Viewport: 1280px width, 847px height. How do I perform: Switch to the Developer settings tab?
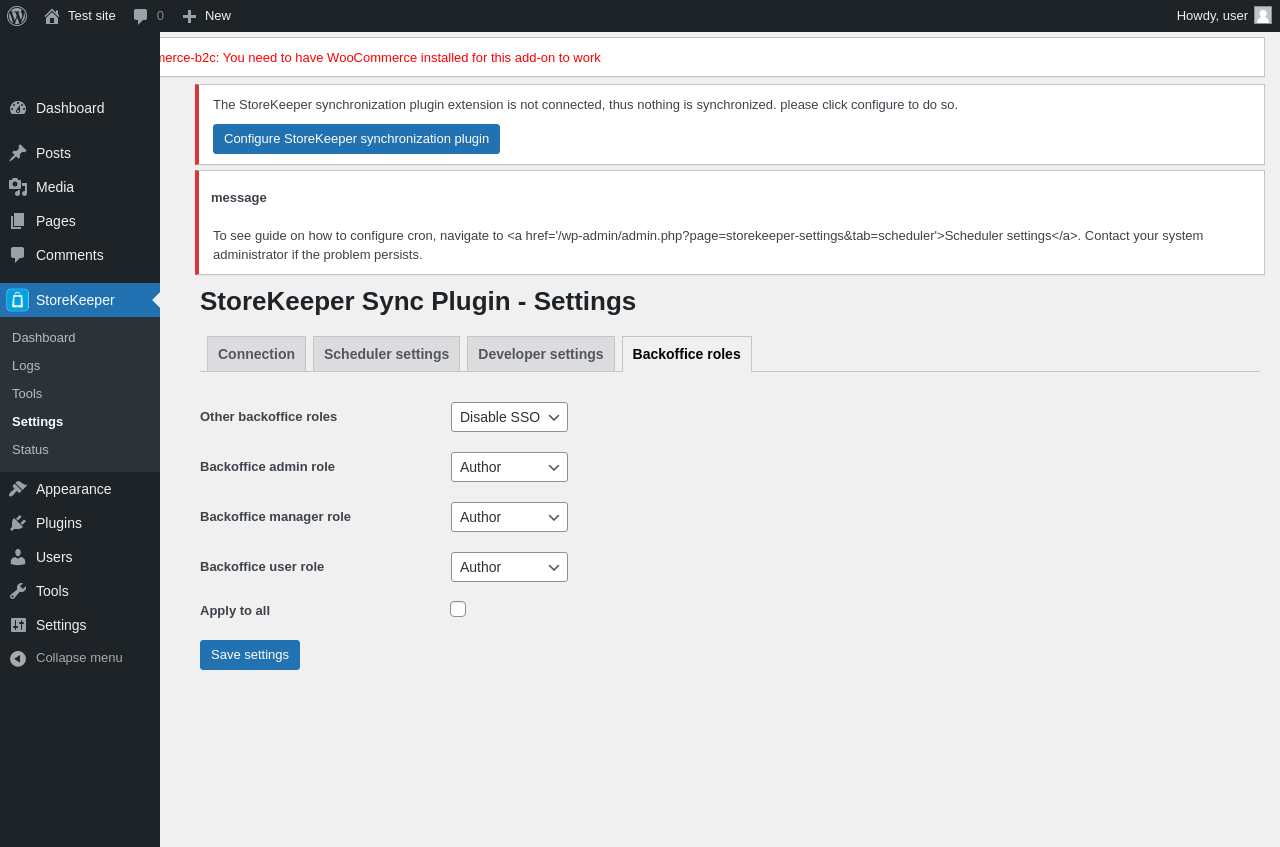click(540, 354)
